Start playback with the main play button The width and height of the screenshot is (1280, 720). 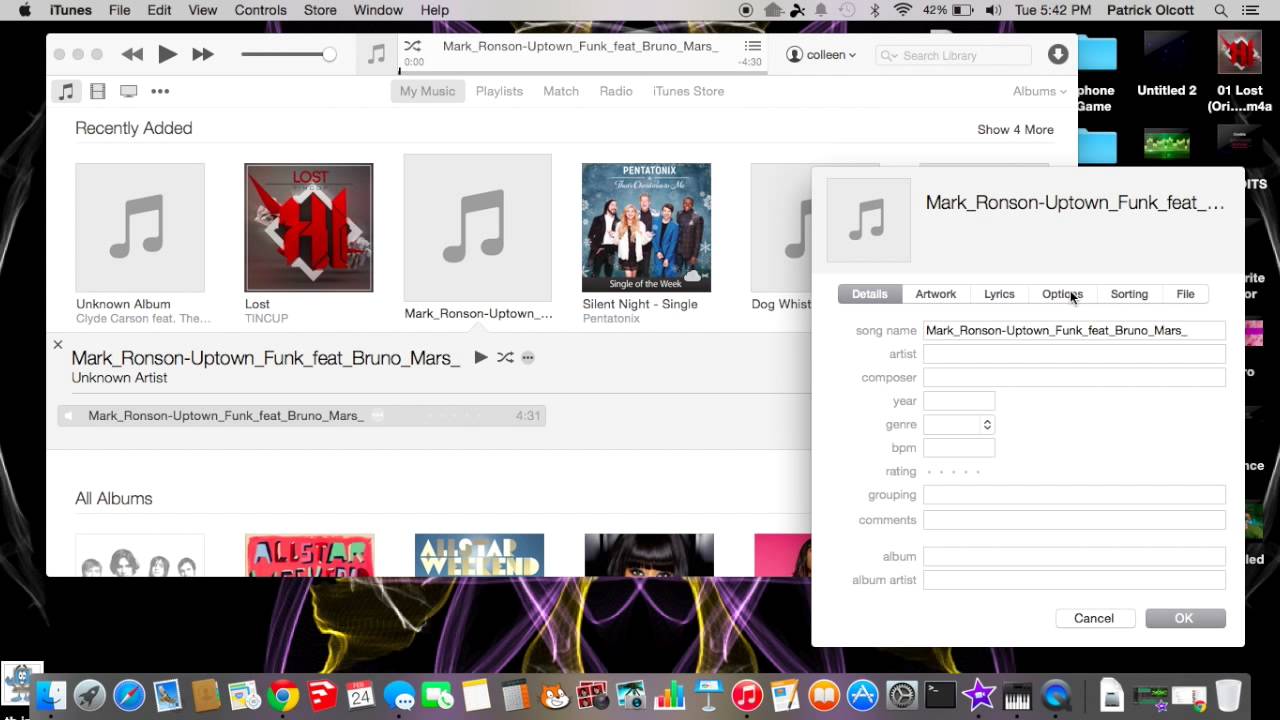168,55
